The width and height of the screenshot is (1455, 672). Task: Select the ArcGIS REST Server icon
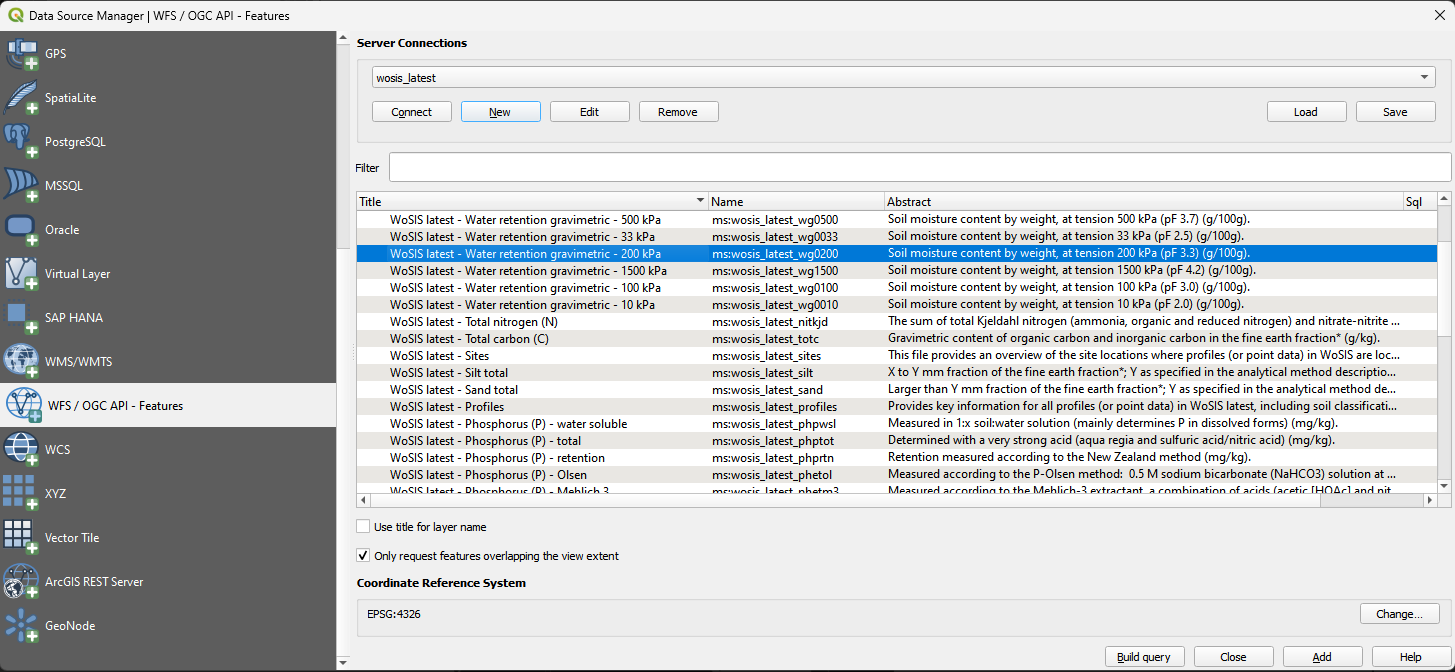[21, 582]
